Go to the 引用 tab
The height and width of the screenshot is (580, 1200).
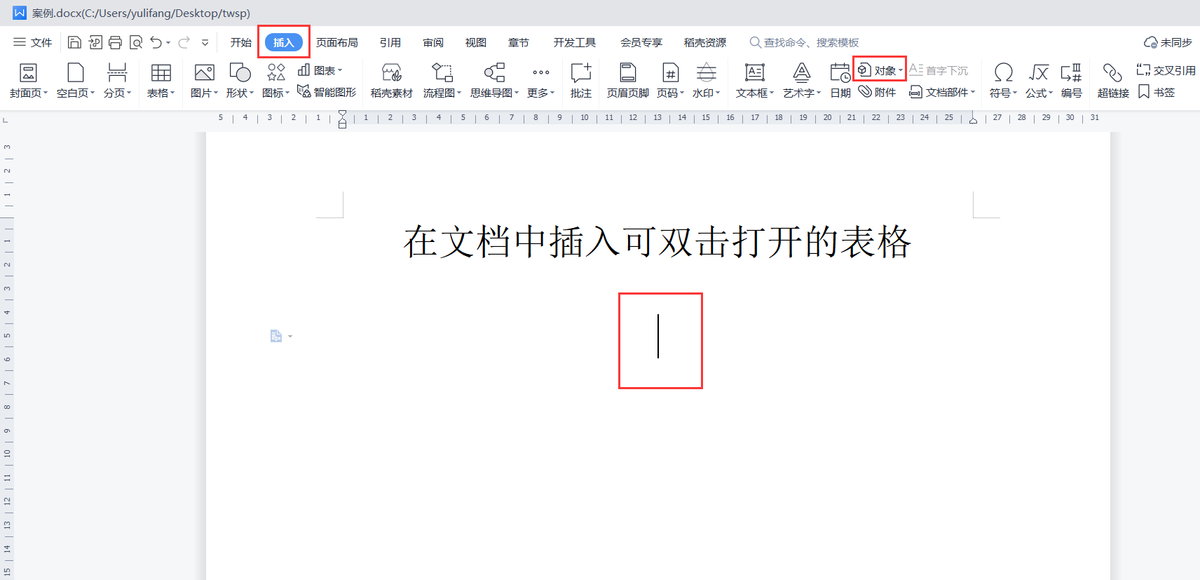click(x=390, y=42)
